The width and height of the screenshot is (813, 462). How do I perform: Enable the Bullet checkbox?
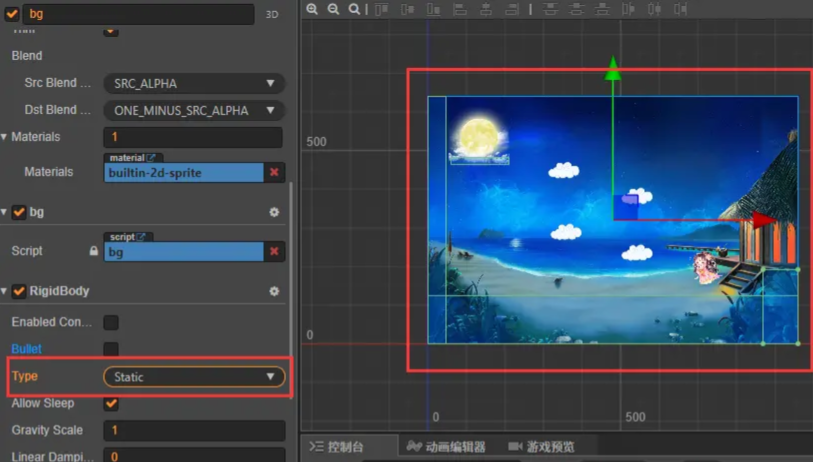point(111,349)
